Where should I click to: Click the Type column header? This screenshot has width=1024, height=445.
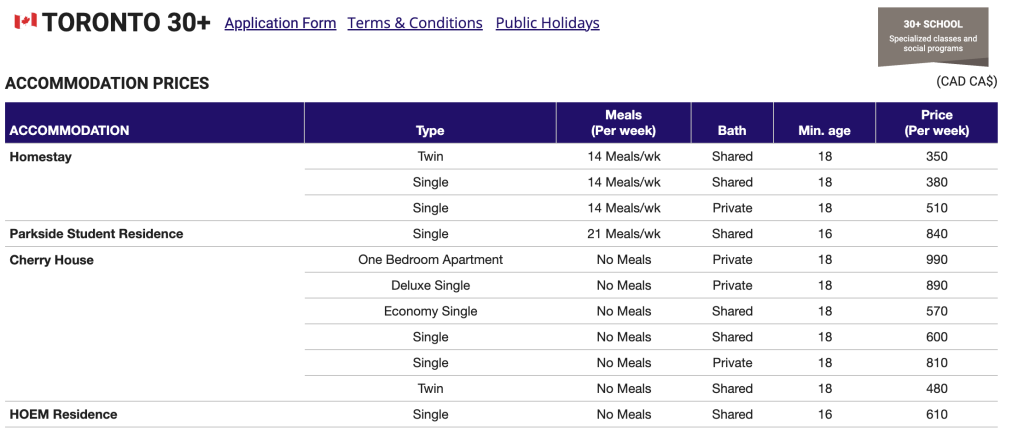pos(430,131)
